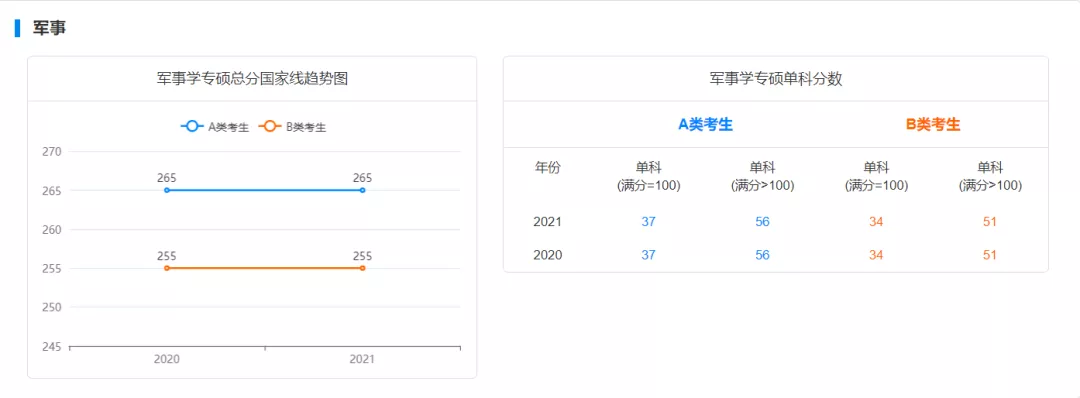
Task: Click the orange B类考生 trend line
Action: [x=264, y=268]
